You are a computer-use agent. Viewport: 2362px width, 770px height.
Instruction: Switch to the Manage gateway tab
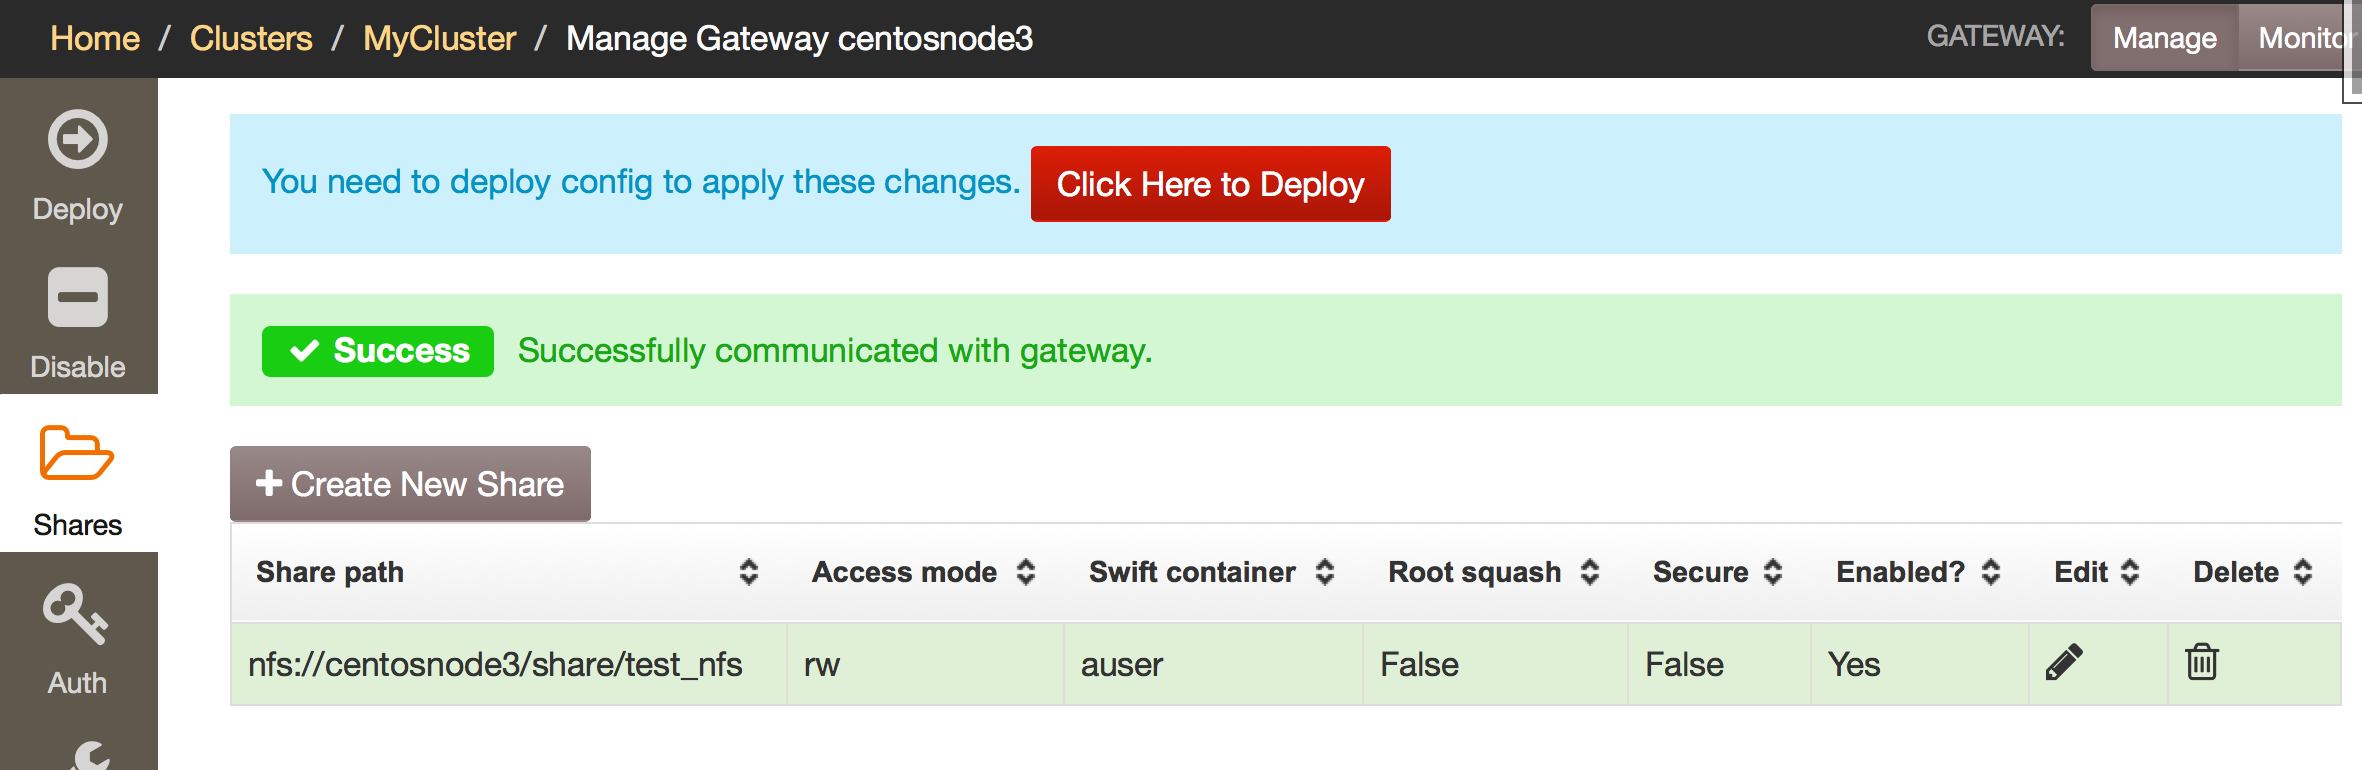(x=2165, y=38)
